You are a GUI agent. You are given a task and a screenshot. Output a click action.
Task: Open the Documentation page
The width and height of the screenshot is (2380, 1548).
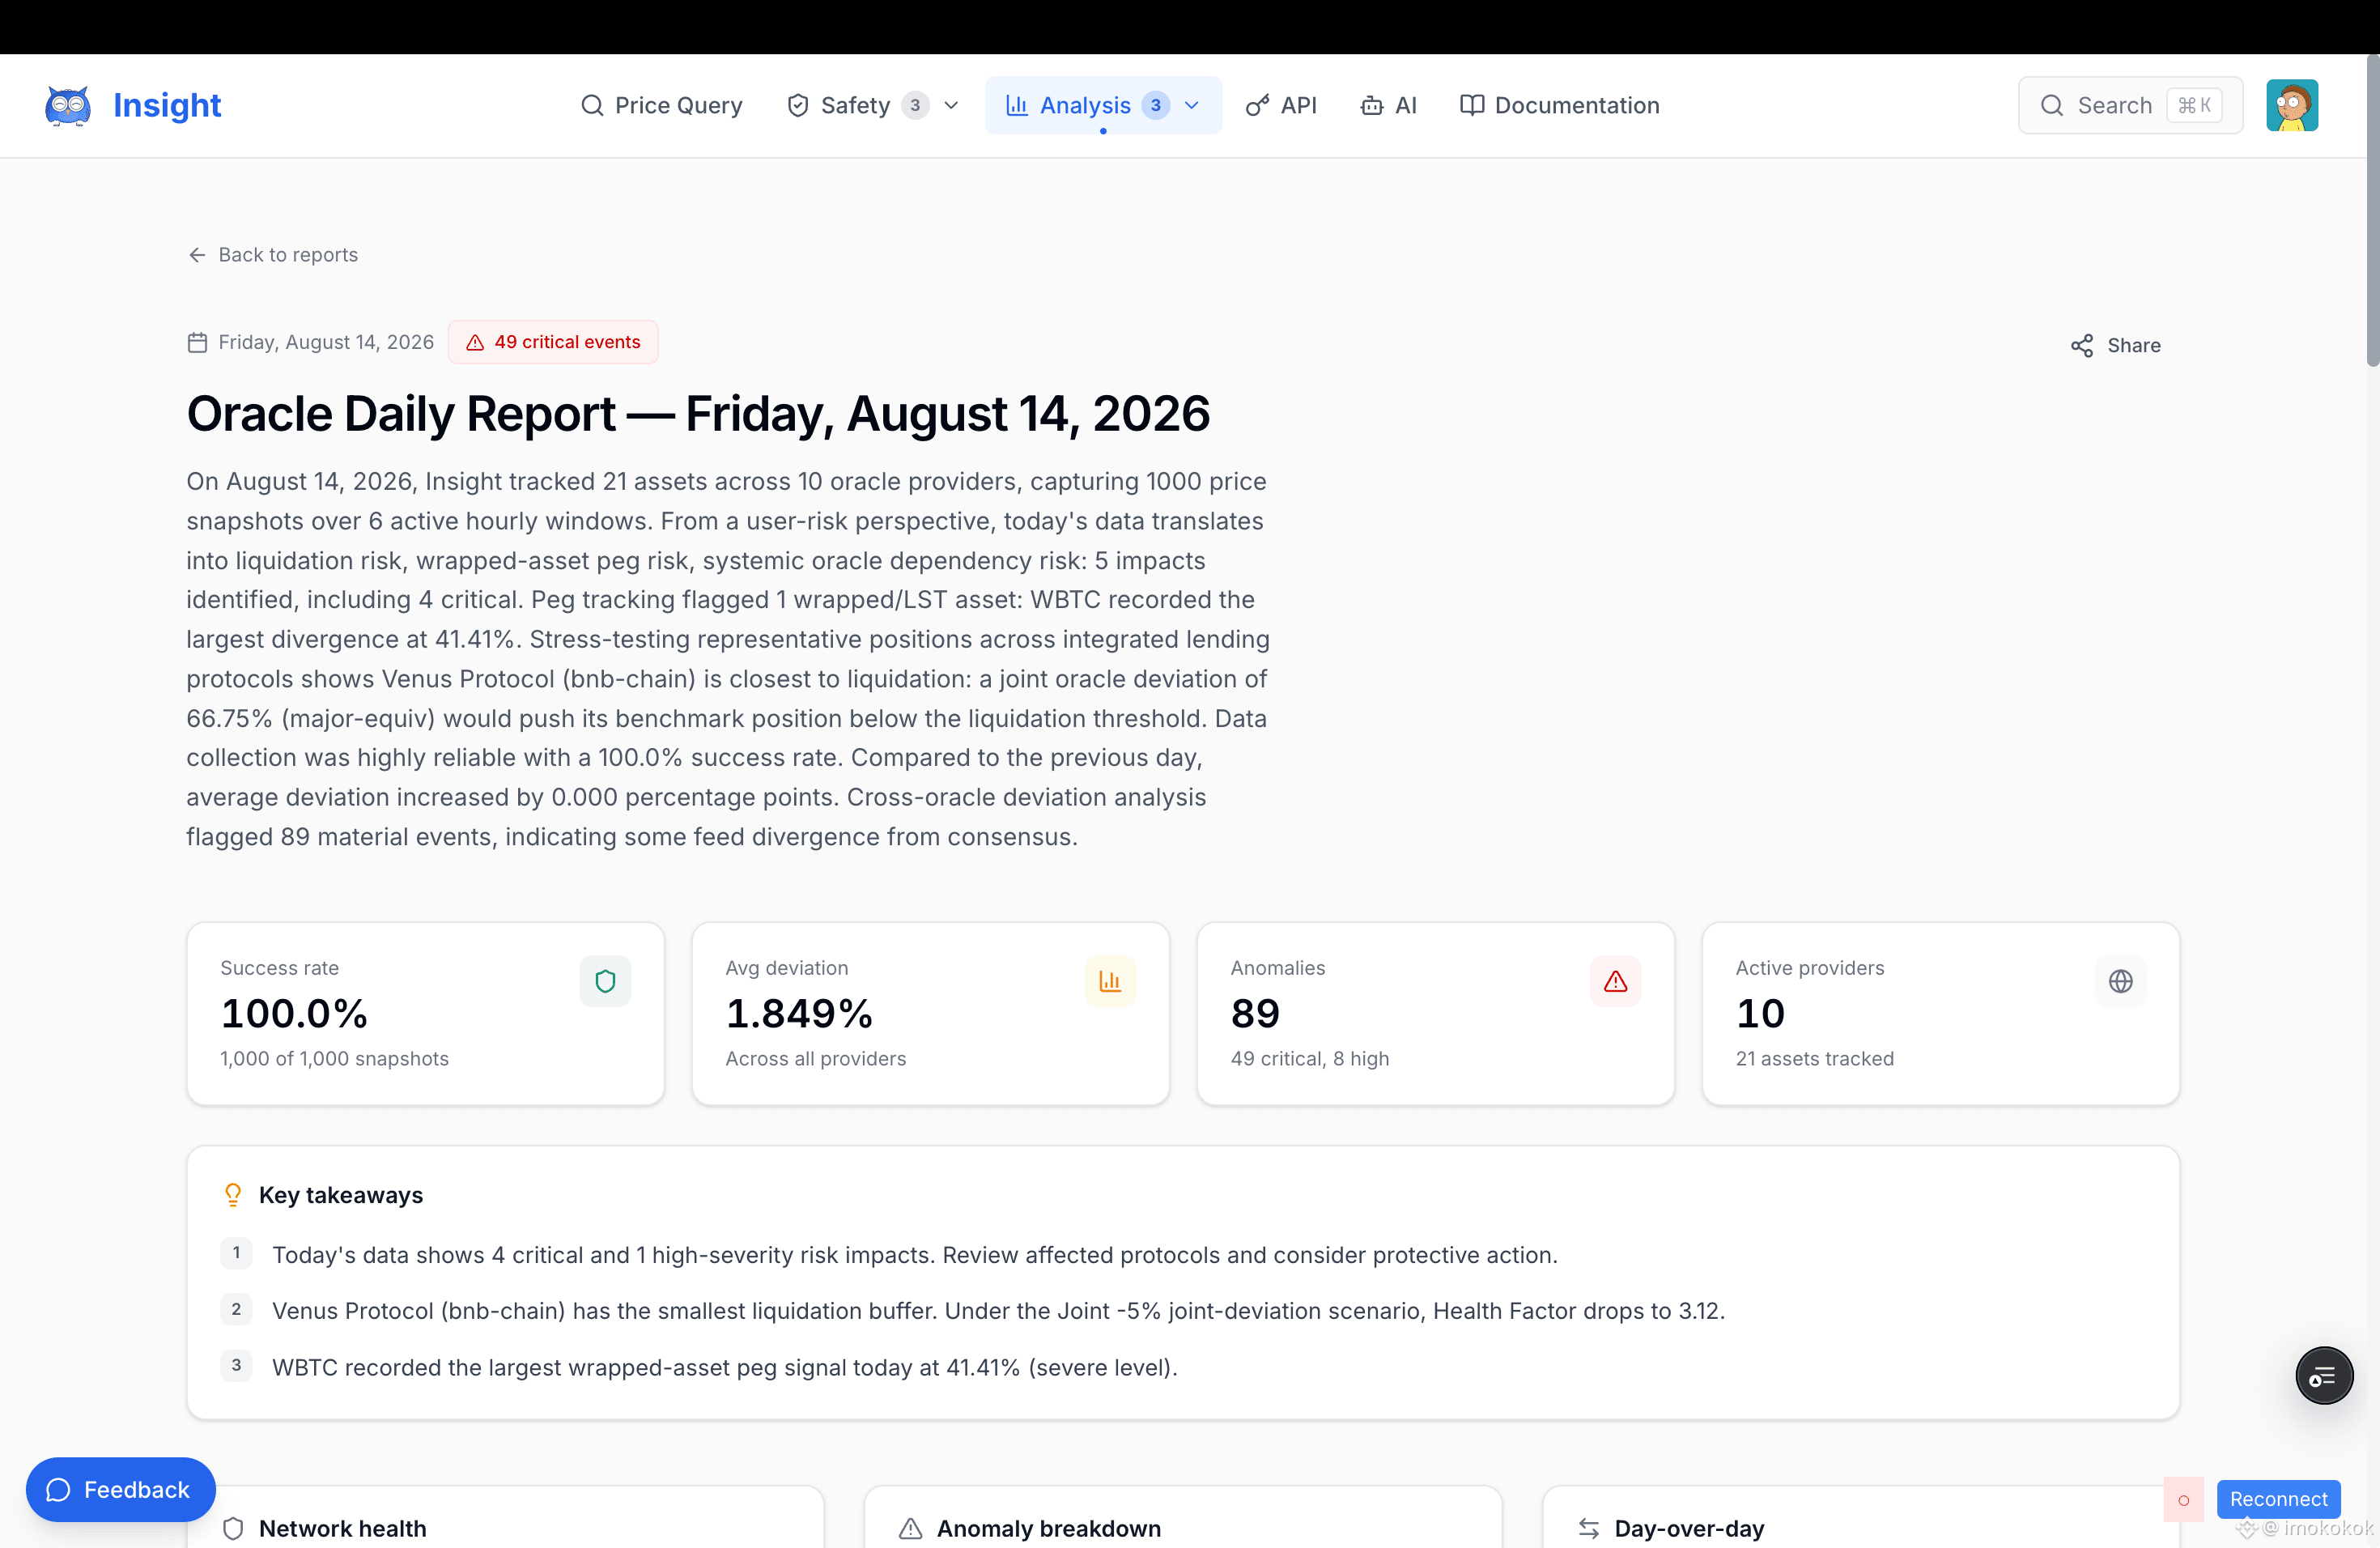pyautogui.click(x=1559, y=105)
